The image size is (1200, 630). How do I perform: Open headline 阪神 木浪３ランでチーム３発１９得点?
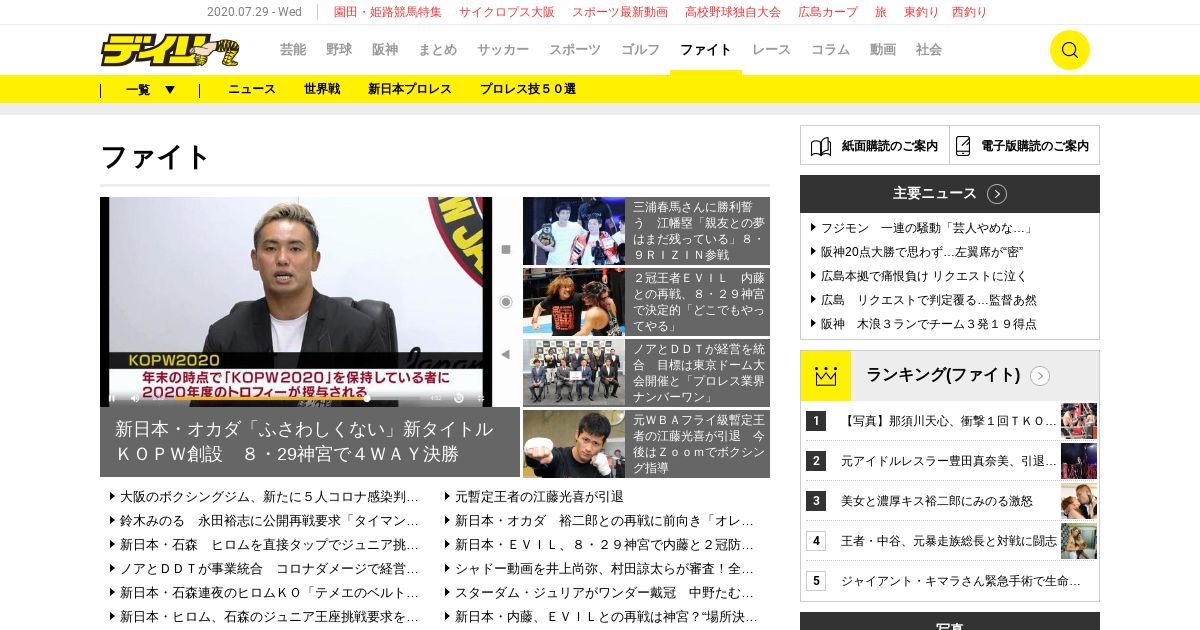click(x=929, y=324)
